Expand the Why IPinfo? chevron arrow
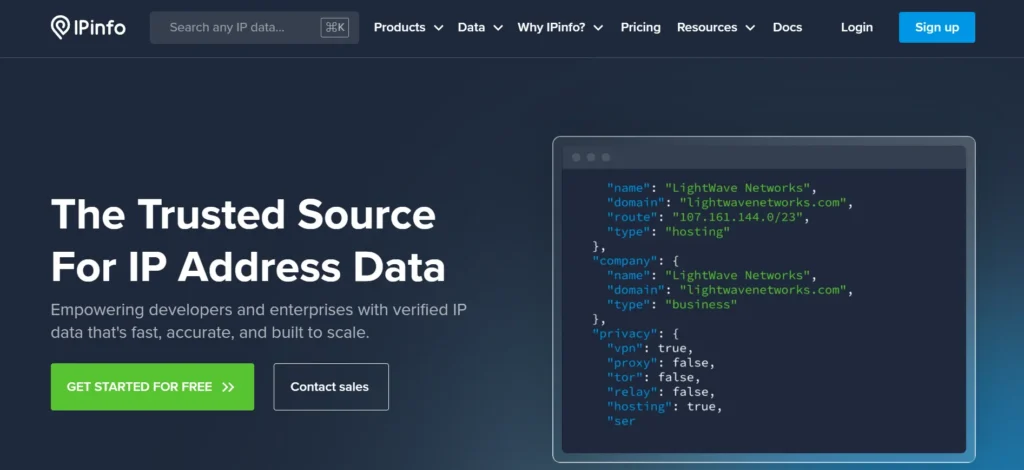This screenshot has width=1024, height=470. coord(598,28)
